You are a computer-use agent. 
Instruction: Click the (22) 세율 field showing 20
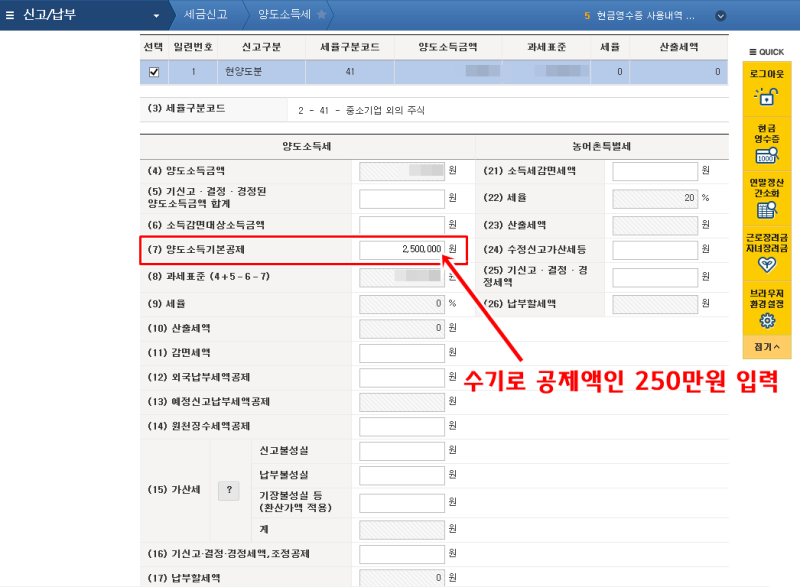(655, 198)
